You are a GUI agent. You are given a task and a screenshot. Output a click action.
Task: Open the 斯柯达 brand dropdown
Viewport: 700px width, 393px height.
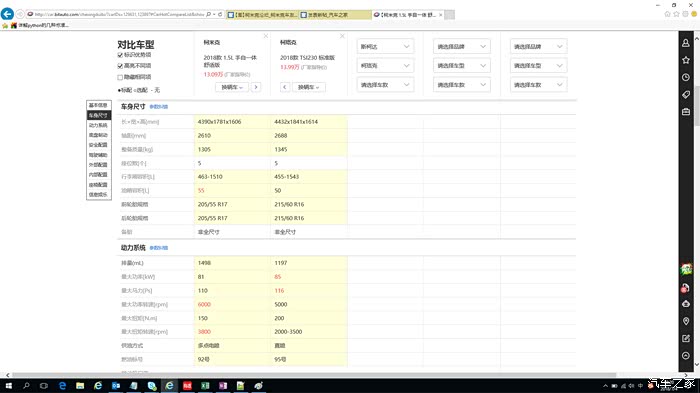click(385, 46)
